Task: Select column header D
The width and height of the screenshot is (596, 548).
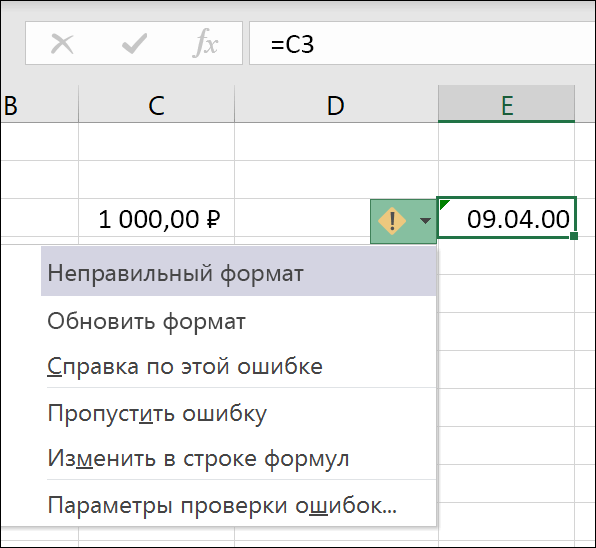Action: pos(336,105)
